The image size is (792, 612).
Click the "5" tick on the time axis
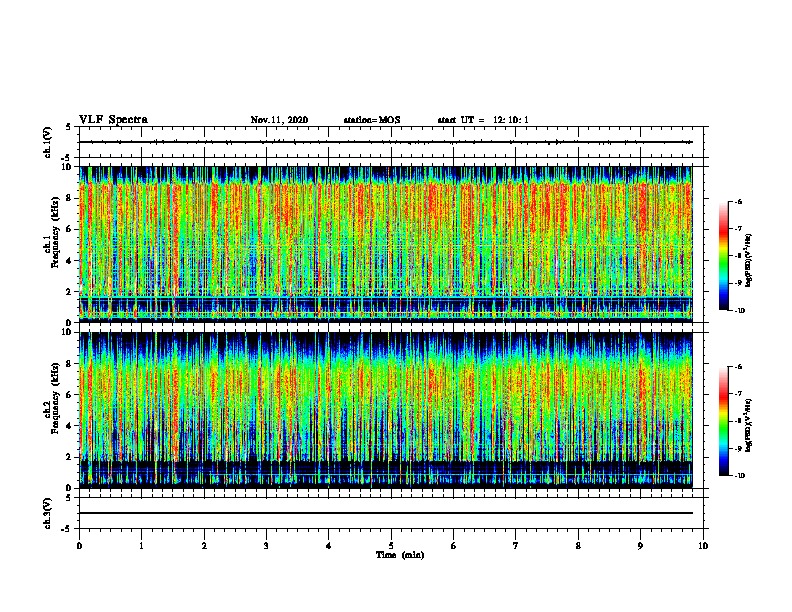coord(391,546)
